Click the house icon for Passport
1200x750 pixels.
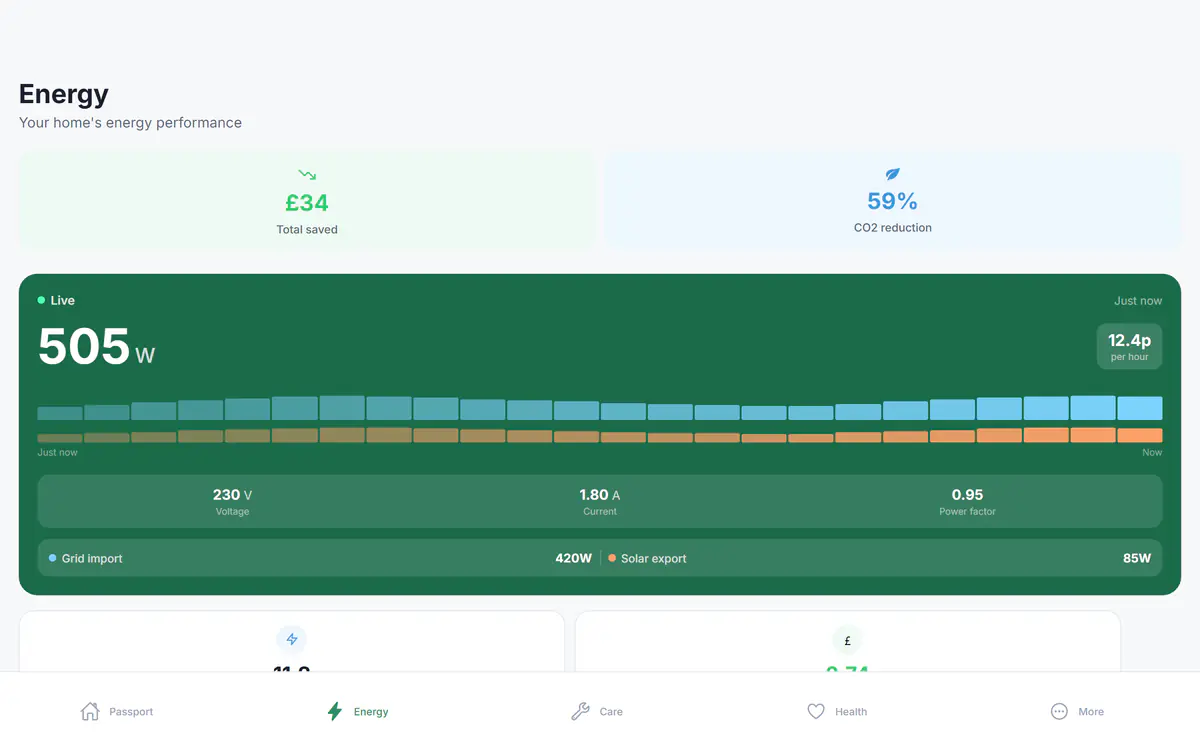click(90, 712)
